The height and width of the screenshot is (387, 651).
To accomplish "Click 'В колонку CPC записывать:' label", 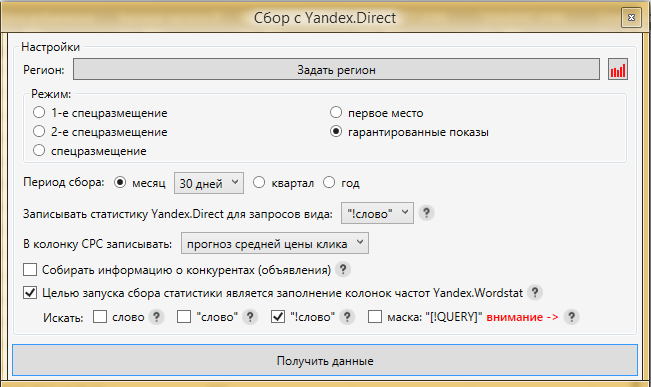I will (98, 244).
